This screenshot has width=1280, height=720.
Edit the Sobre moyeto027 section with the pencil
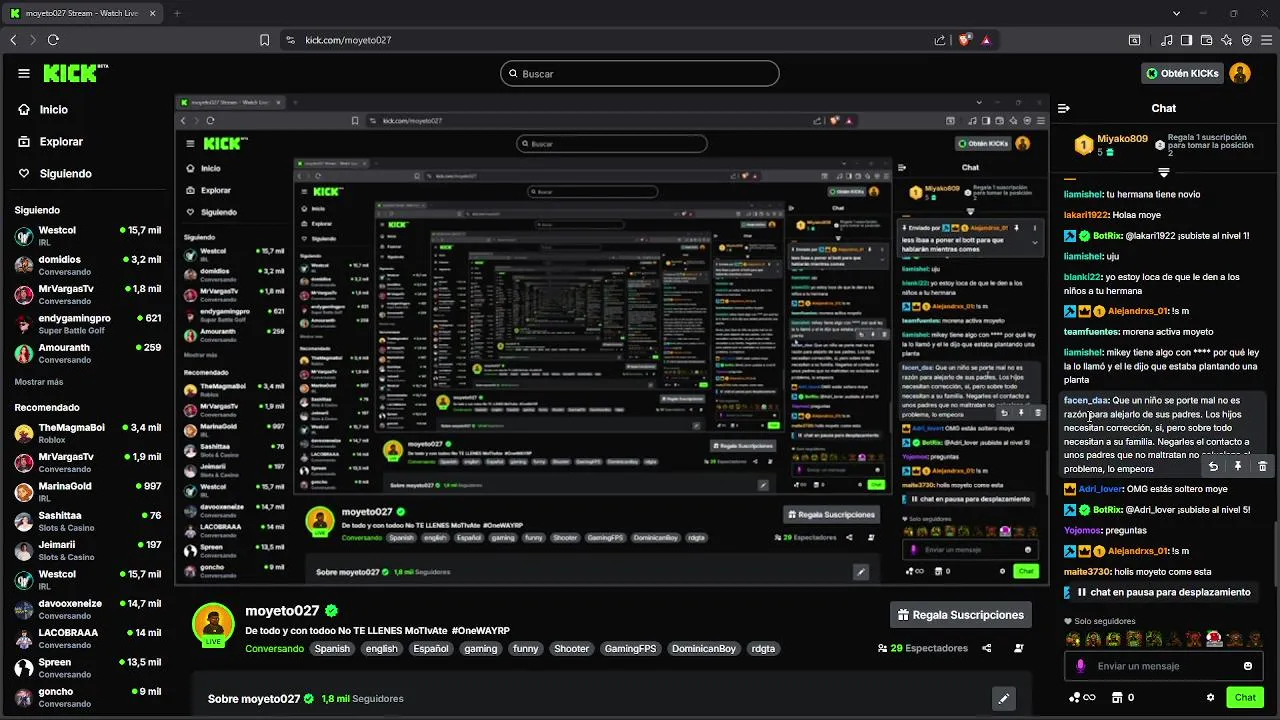coord(1004,698)
